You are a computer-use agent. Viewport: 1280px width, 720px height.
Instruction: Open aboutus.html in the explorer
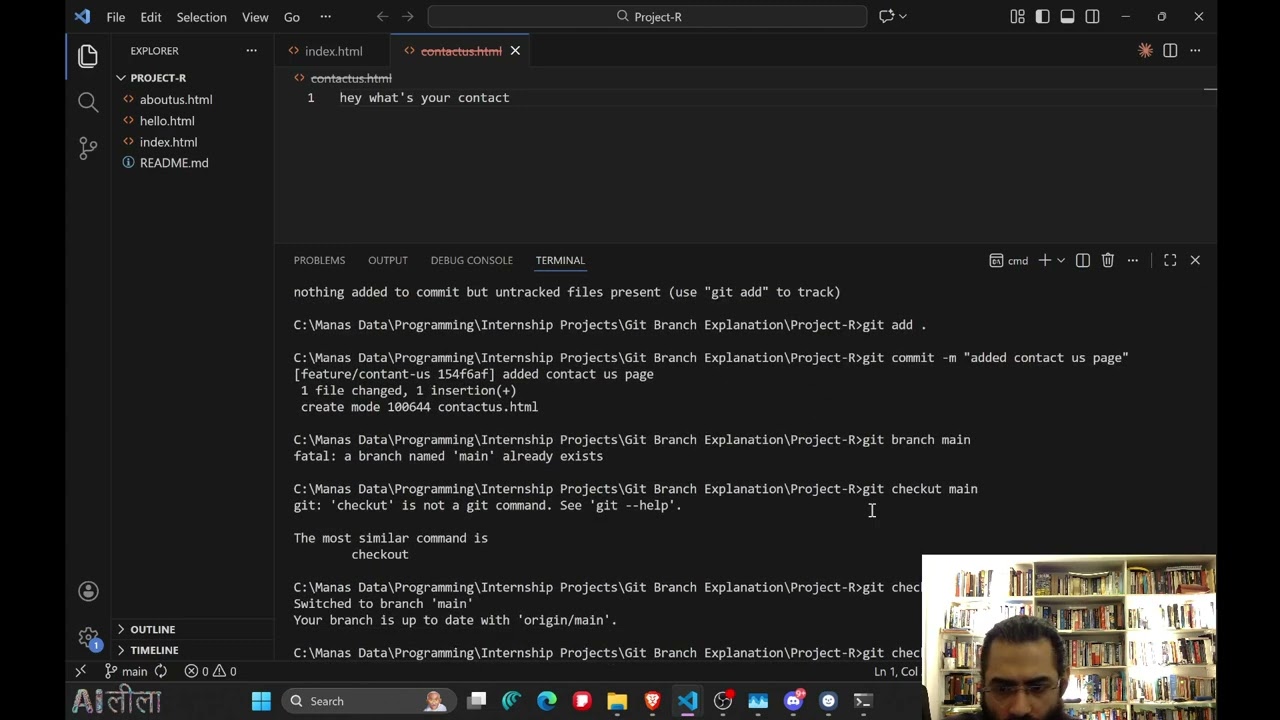coord(176,100)
